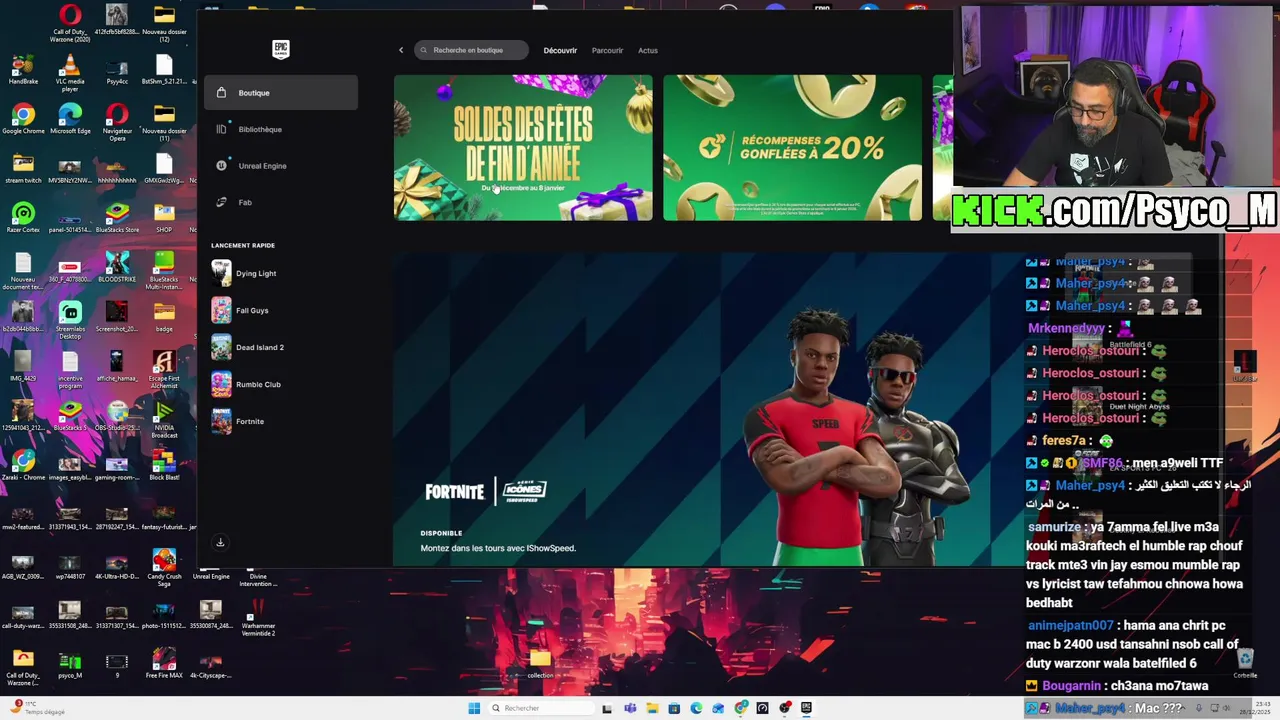This screenshot has width=1280, height=720.
Task: Switch to the Découvrir tab
Action: (560, 50)
